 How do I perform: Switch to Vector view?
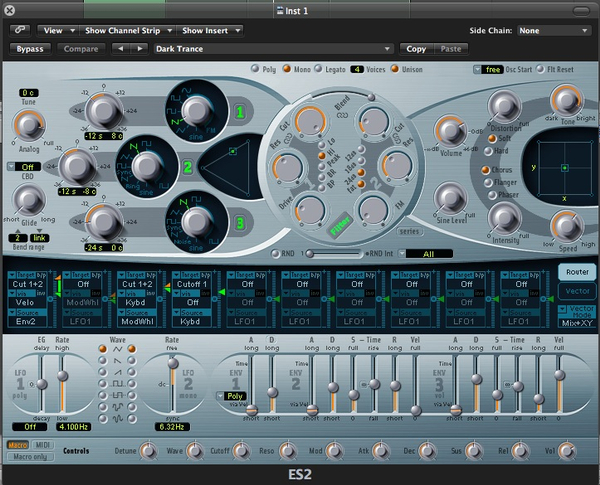[577, 291]
